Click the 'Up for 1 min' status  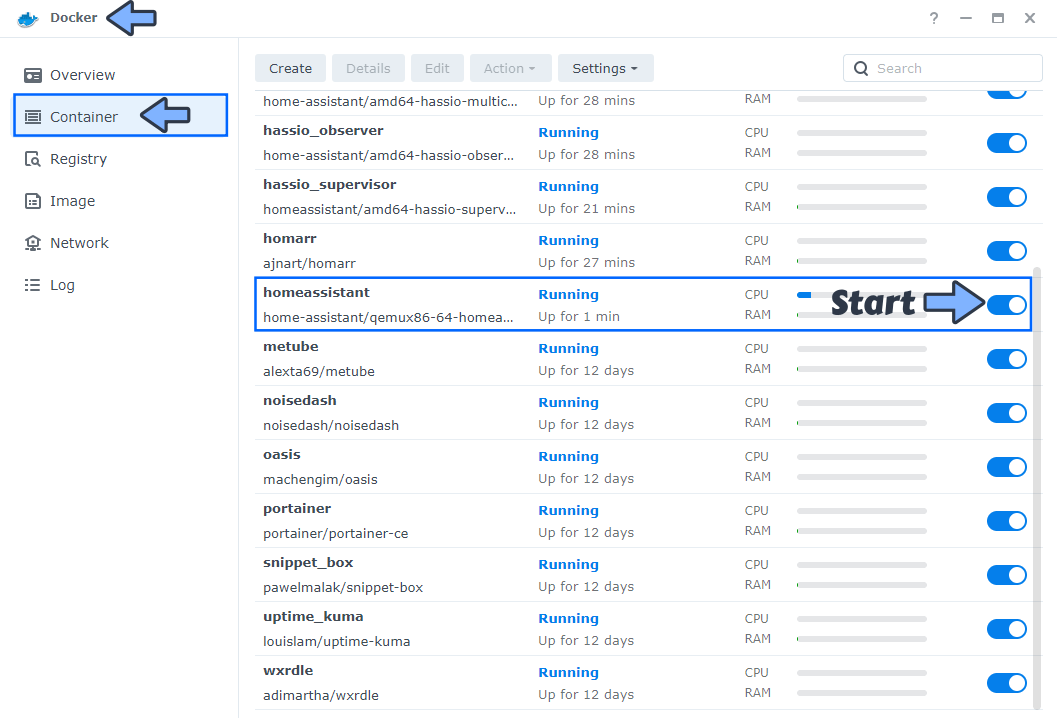579,316
